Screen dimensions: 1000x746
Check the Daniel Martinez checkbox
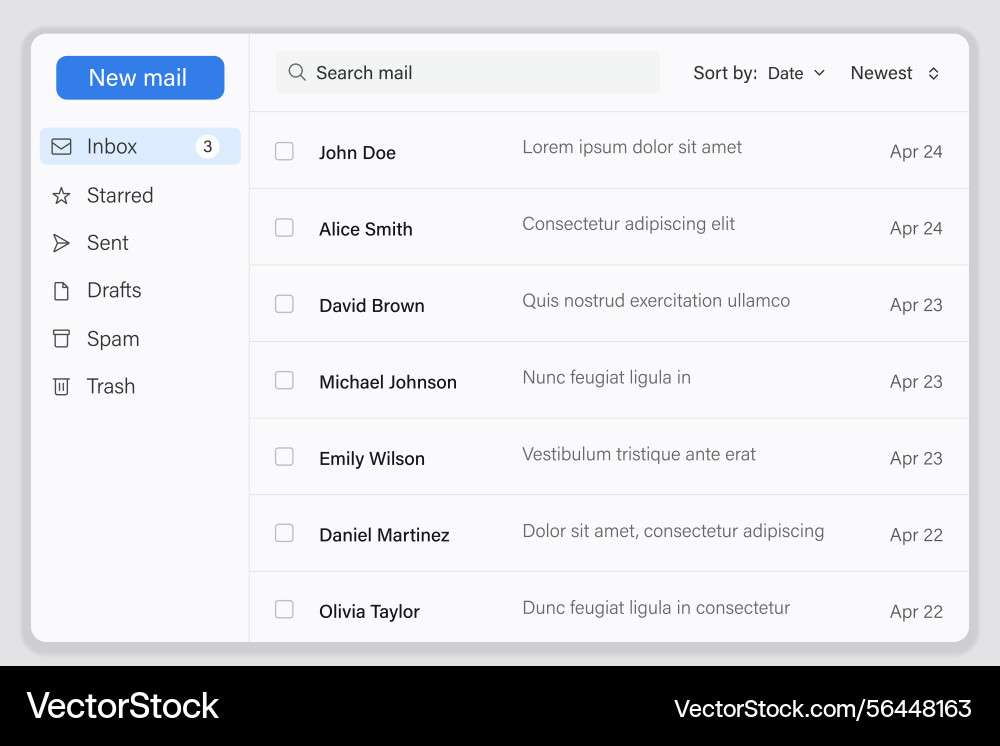point(284,533)
